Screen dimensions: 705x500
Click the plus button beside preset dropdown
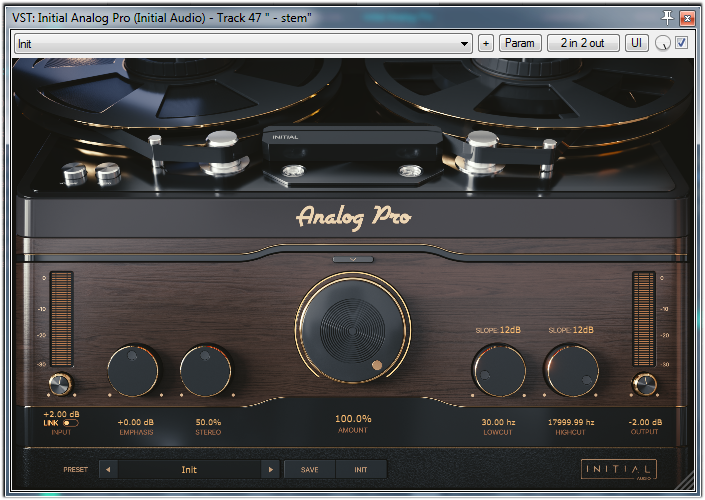tap(486, 44)
